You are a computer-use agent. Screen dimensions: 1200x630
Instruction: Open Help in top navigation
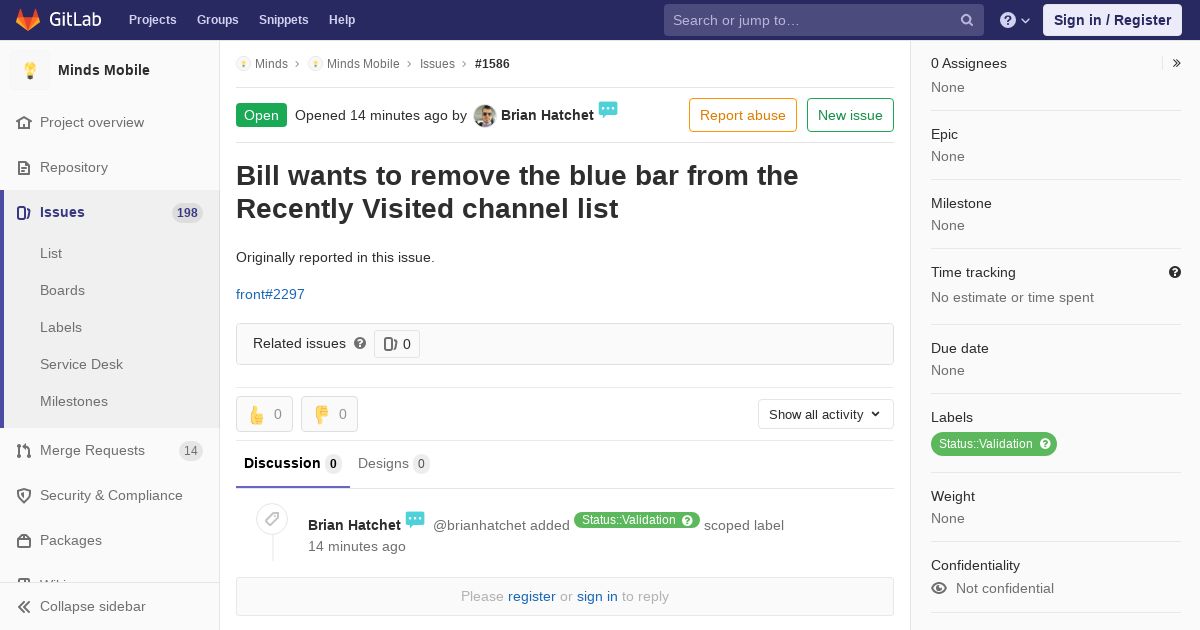(x=342, y=20)
